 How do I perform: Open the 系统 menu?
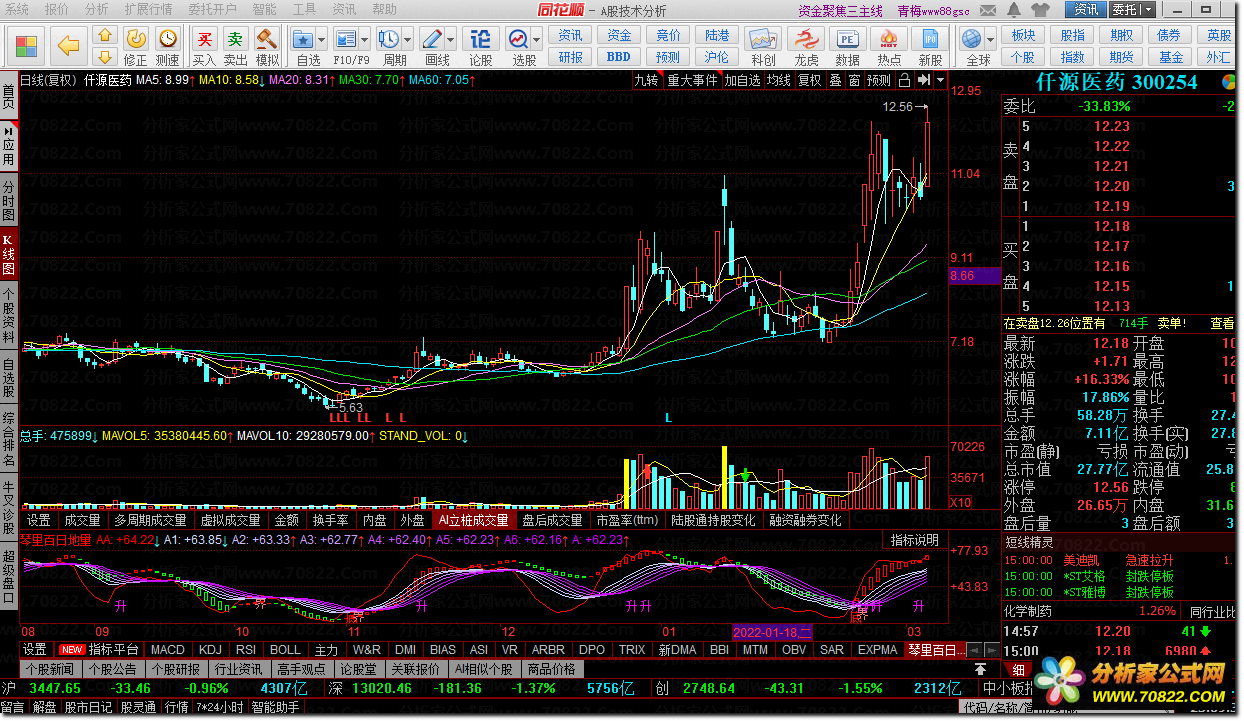point(17,9)
